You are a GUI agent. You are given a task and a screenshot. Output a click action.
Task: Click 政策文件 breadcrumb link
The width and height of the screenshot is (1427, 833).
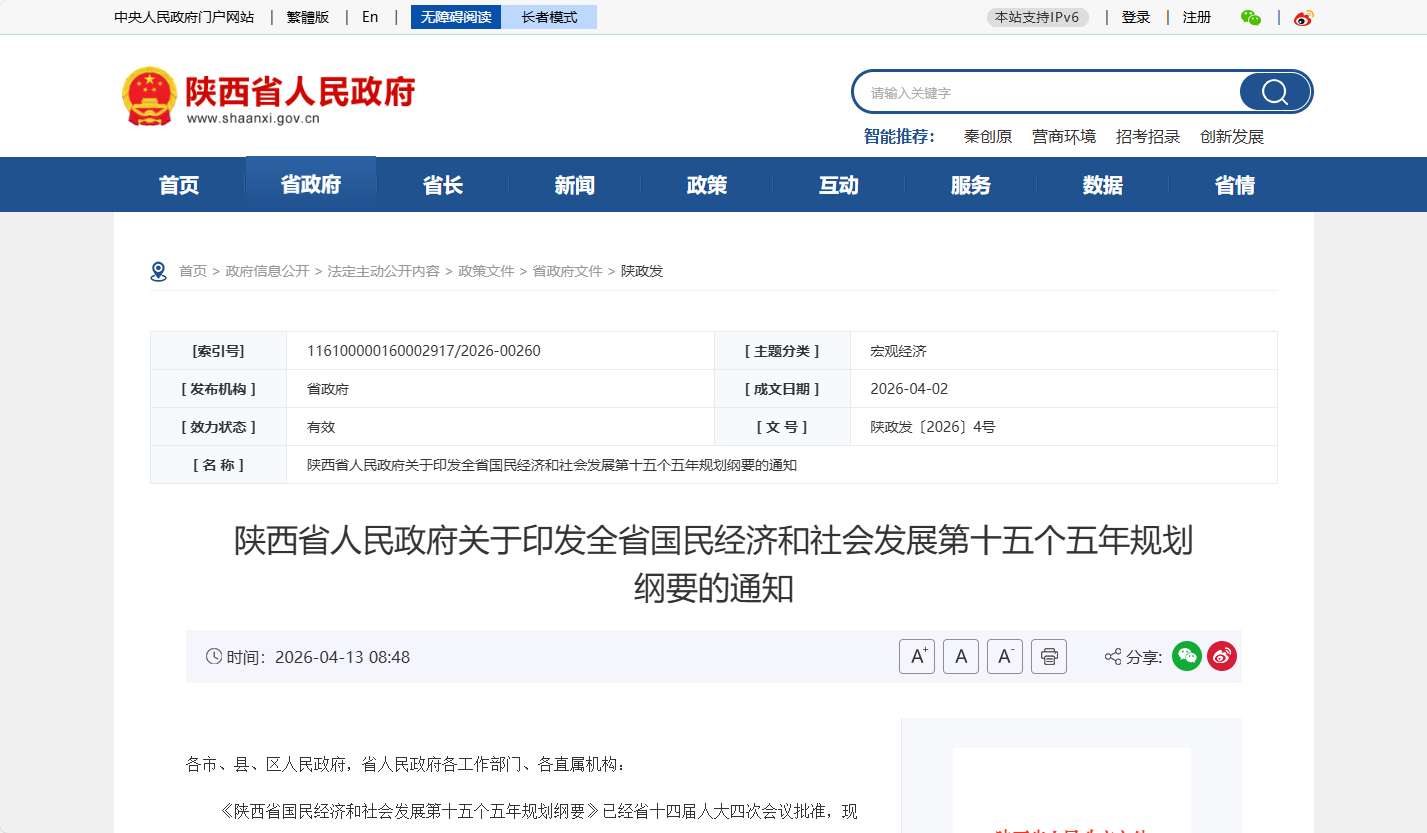pos(486,271)
